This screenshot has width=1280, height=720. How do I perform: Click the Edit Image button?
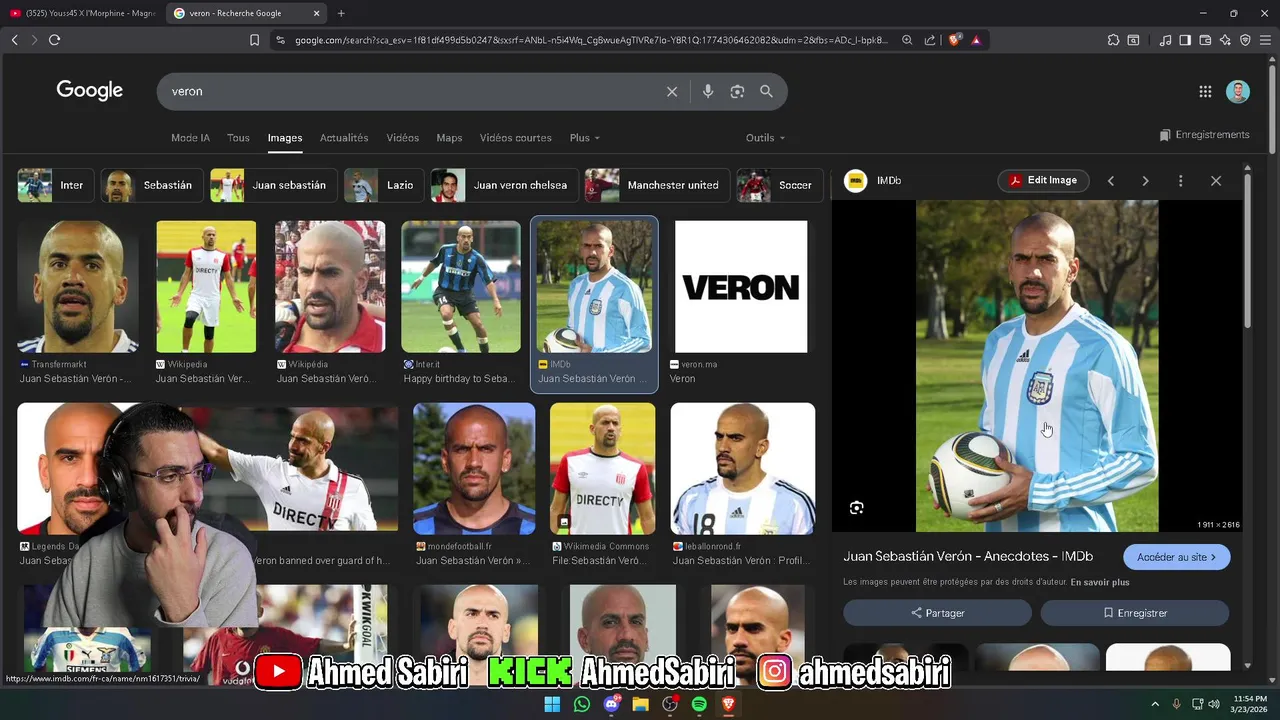click(x=1043, y=181)
